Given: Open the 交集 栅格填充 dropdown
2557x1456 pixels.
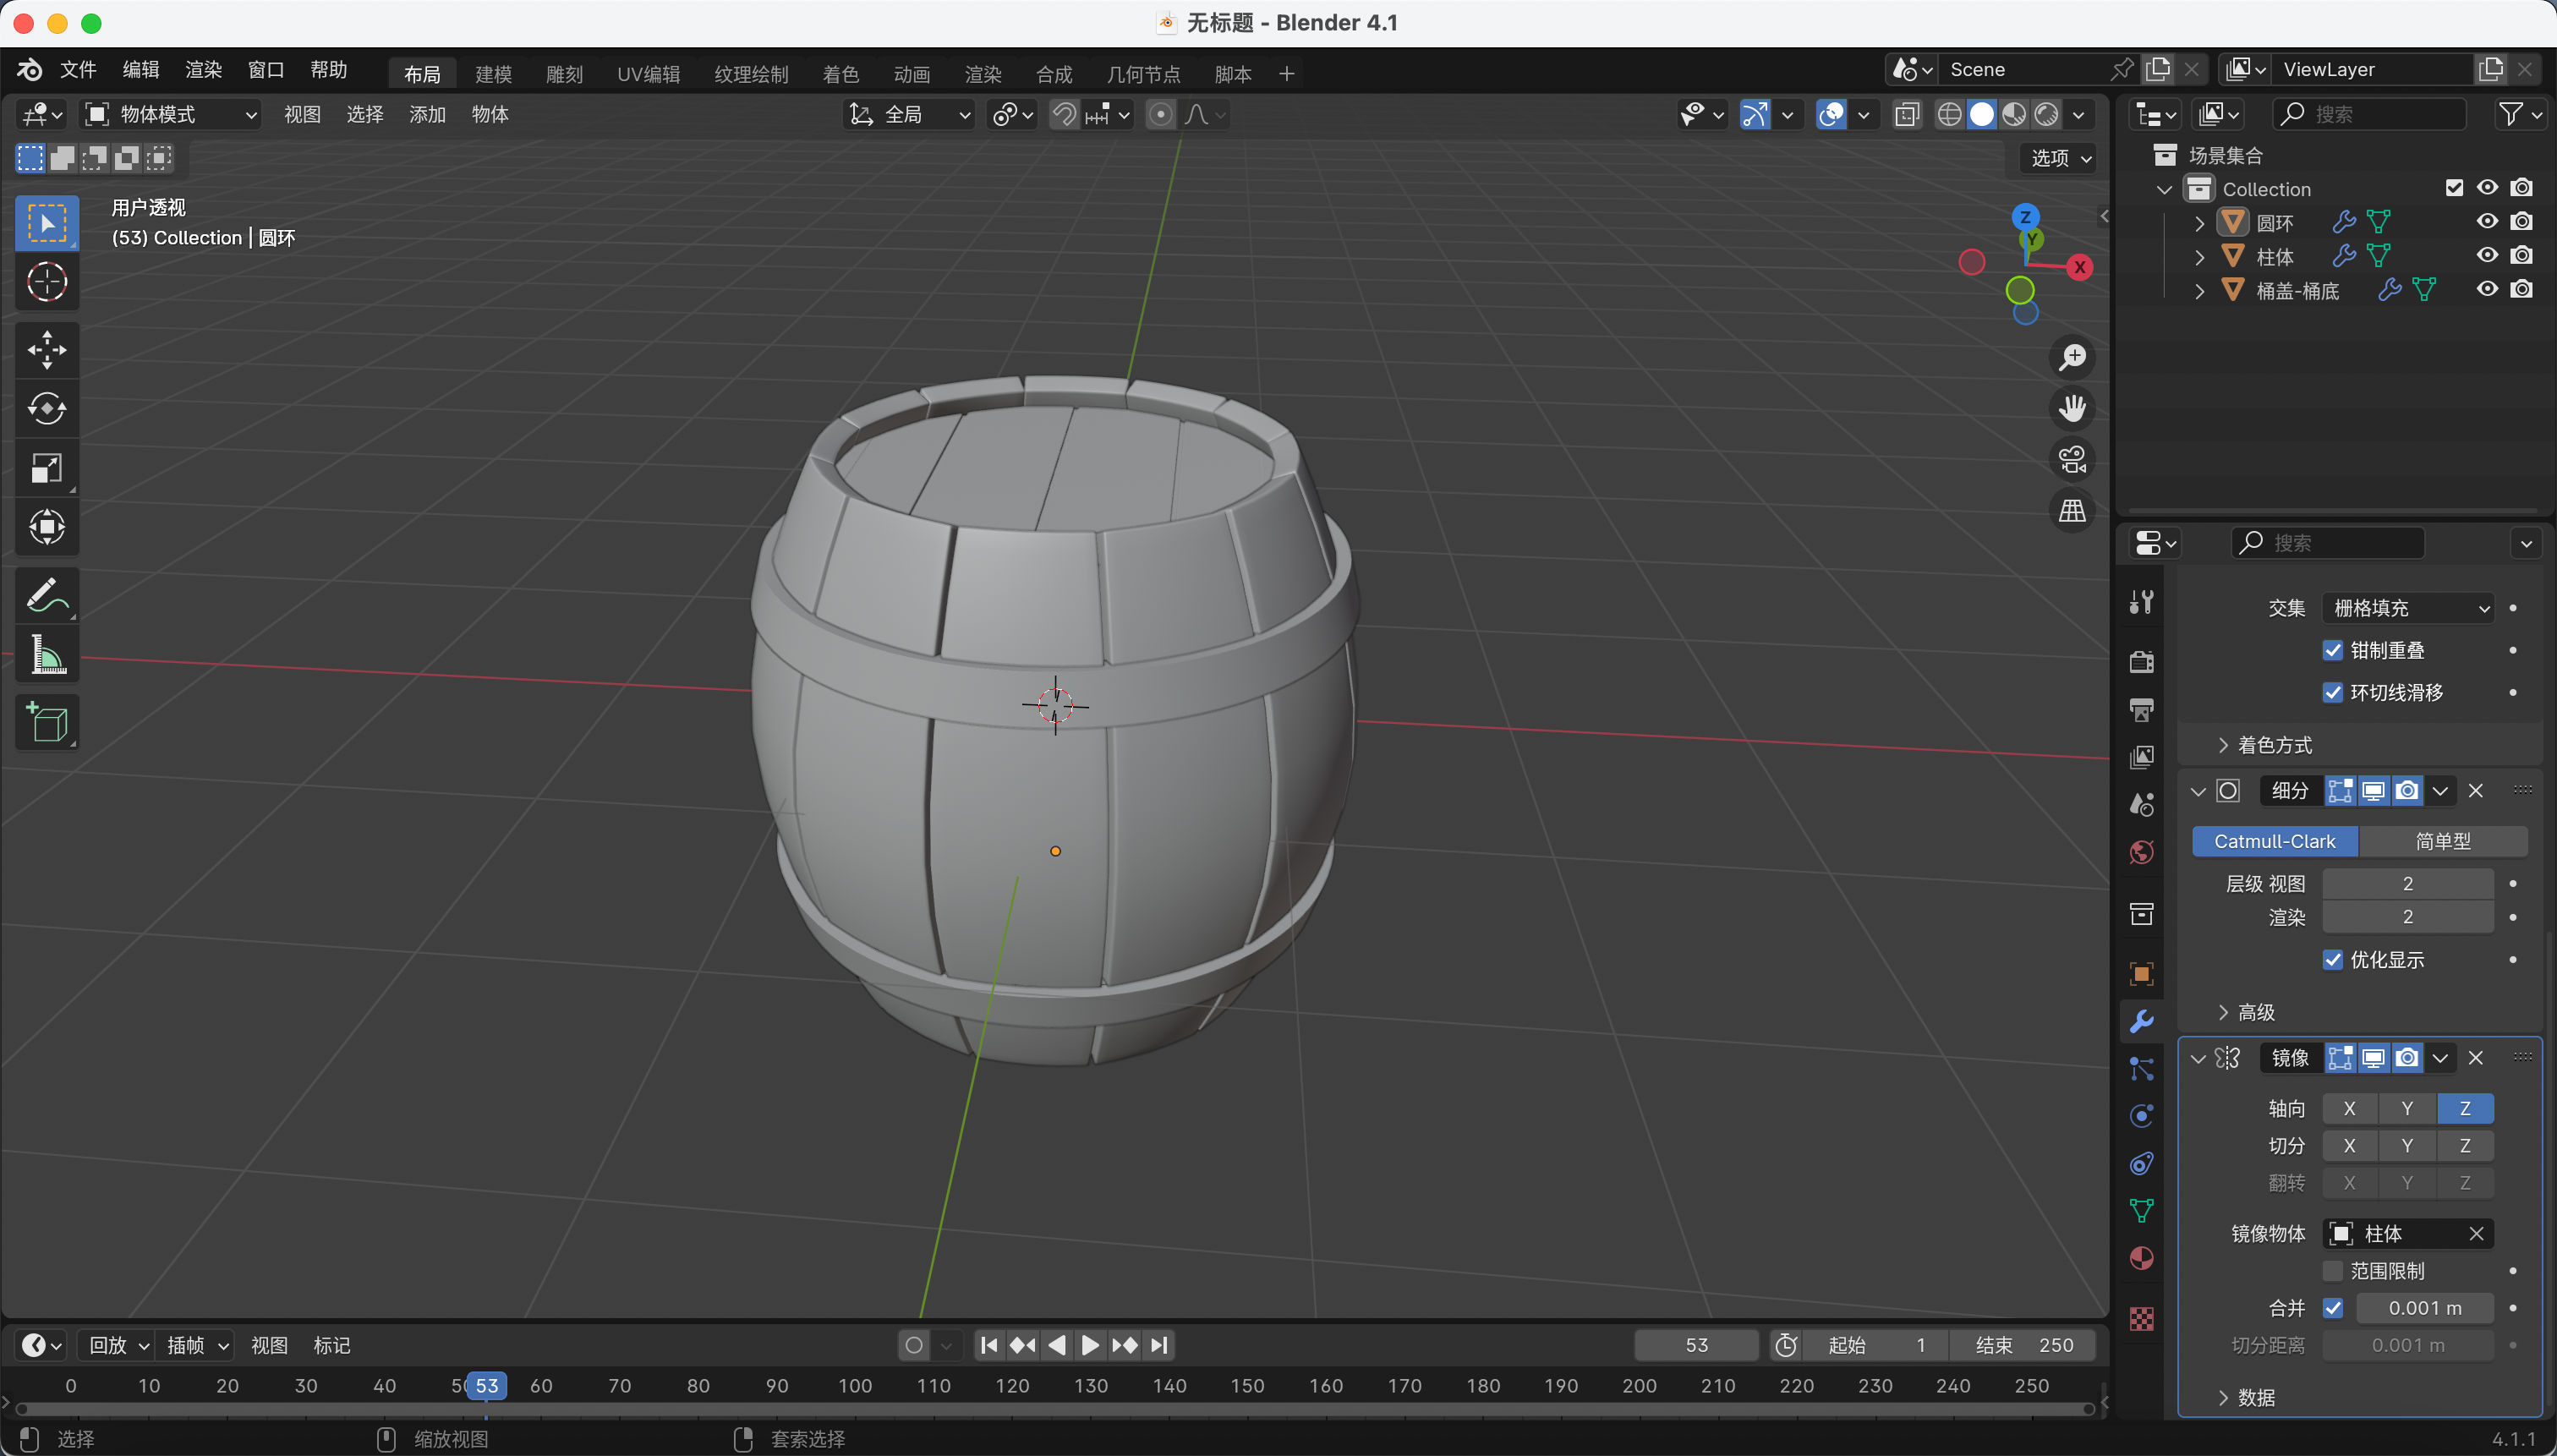Looking at the screenshot, I should tap(2408, 608).
